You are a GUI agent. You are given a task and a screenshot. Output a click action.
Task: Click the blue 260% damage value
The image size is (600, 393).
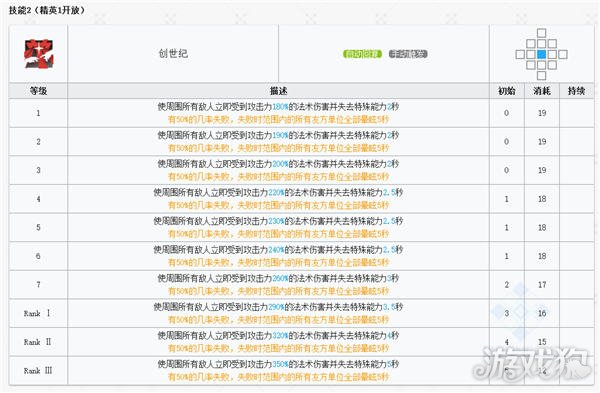pos(280,279)
